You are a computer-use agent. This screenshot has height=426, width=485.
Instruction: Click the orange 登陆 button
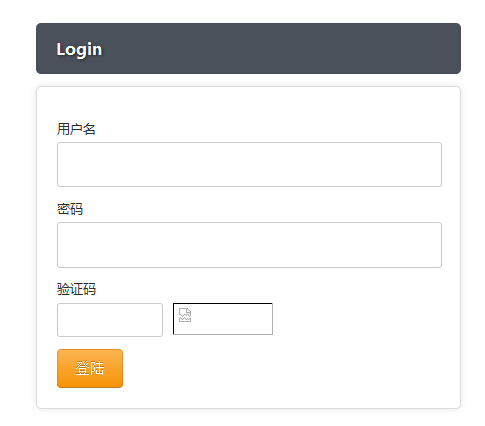(90, 368)
